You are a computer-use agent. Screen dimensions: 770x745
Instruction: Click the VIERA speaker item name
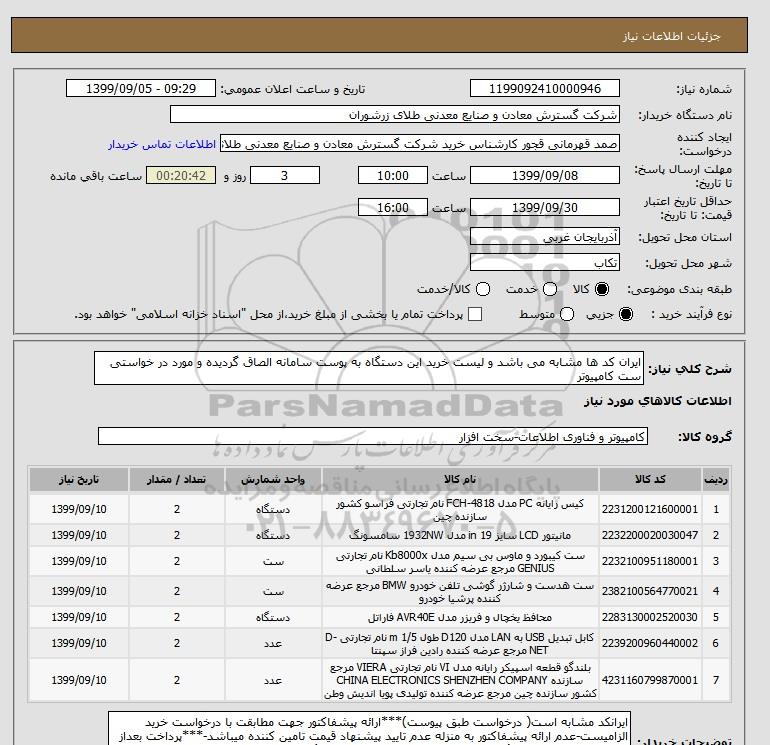click(x=460, y=681)
